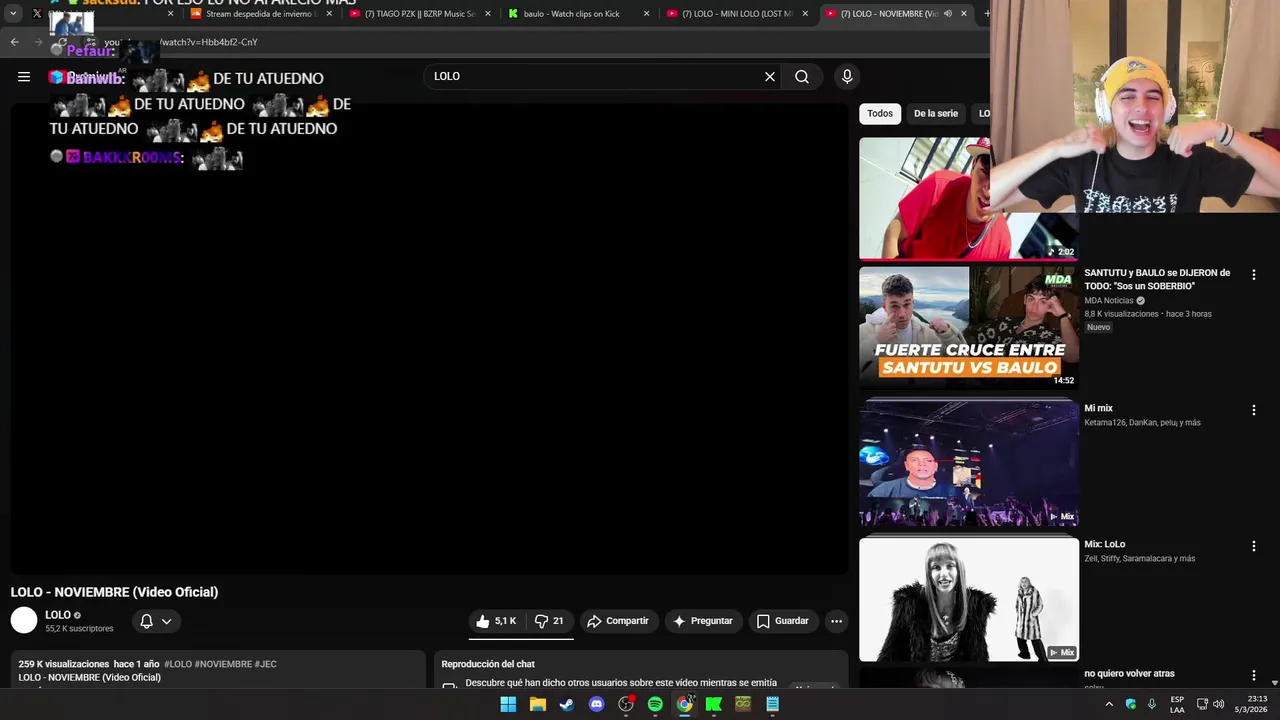Open options for the Mix: LoLo item
The width and height of the screenshot is (1280, 720).
[1253, 546]
